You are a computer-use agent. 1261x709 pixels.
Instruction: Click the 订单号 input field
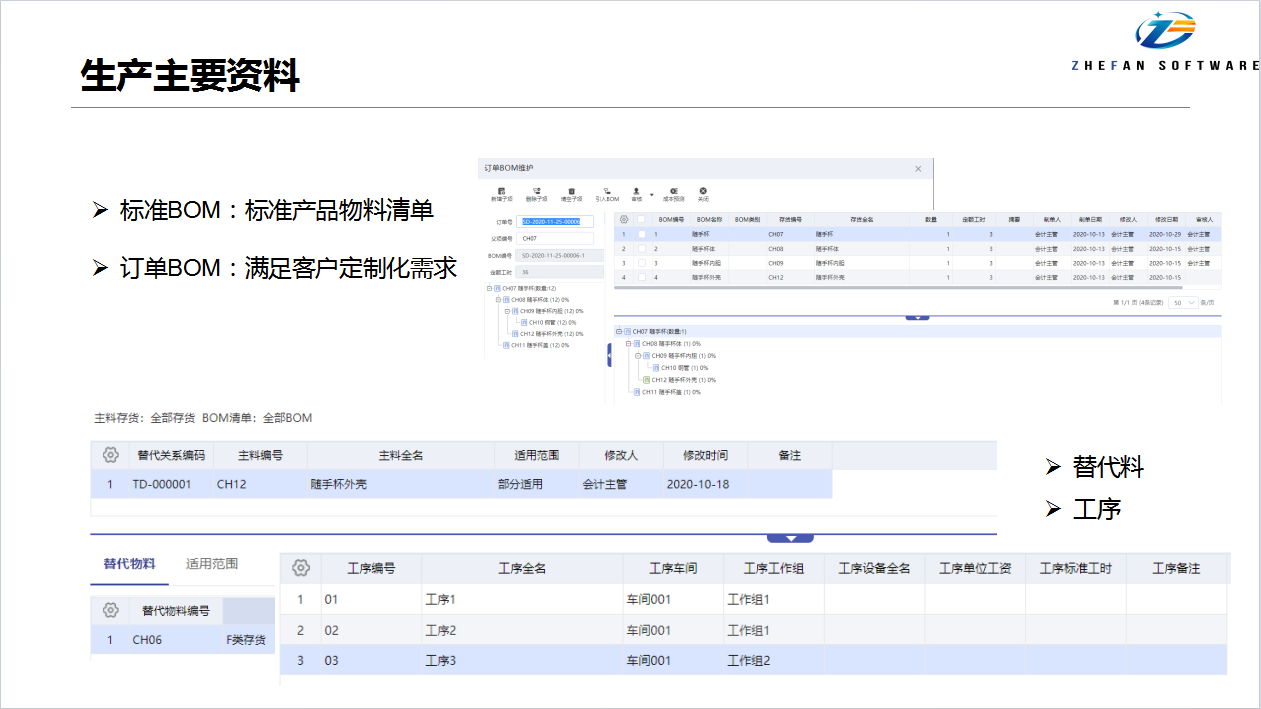tap(558, 222)
